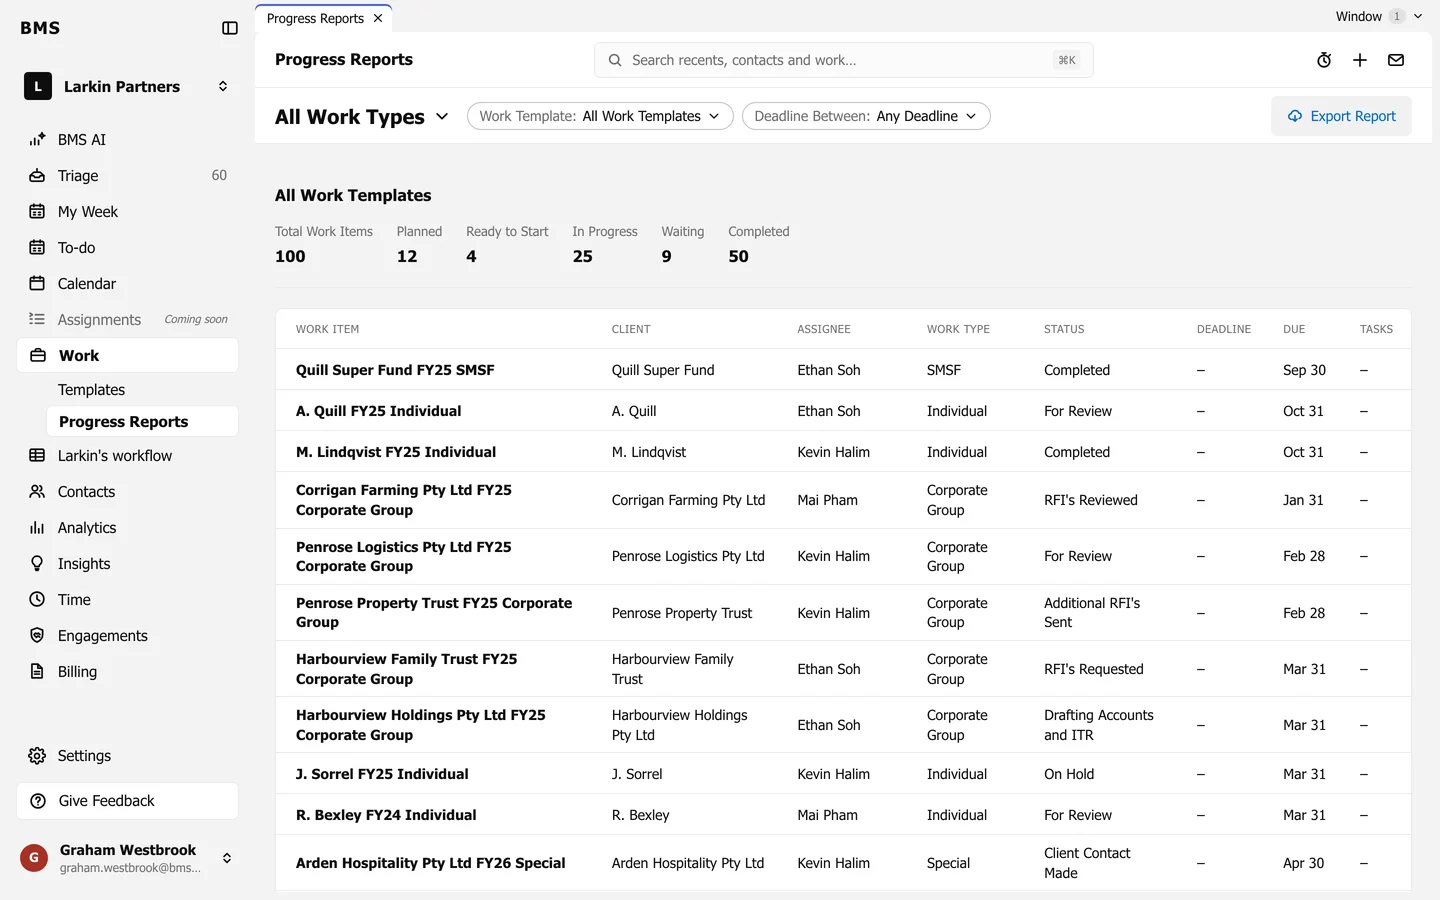Select the Progress Reports tab

[x=315, y=18]
